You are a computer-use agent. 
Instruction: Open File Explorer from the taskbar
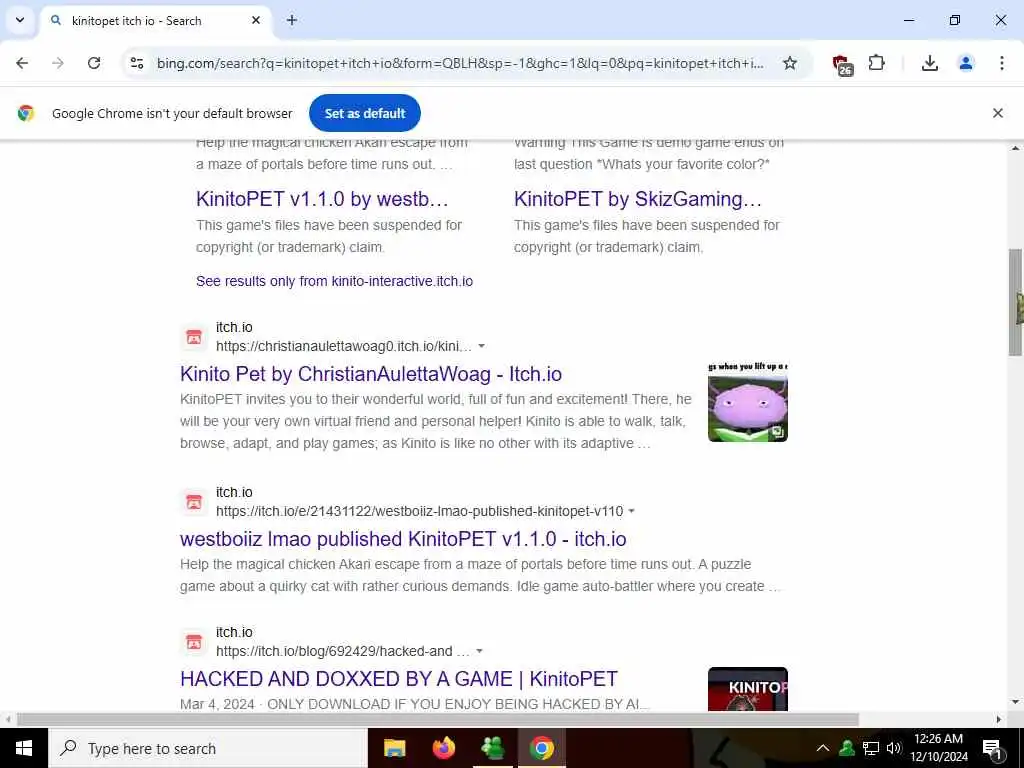(x=394, y=748)
